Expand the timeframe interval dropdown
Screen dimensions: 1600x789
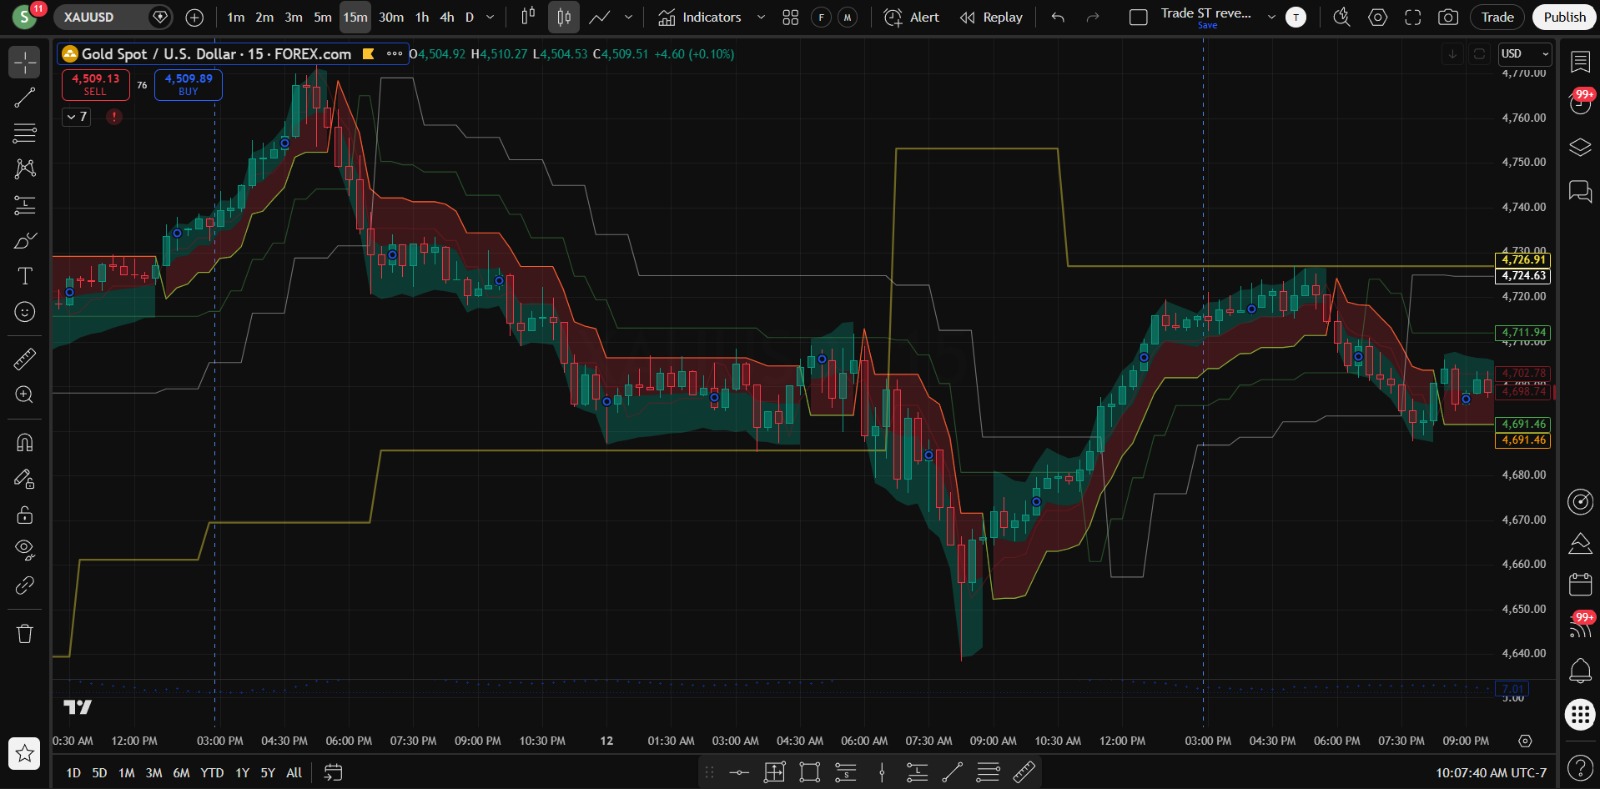coord(490,17)
